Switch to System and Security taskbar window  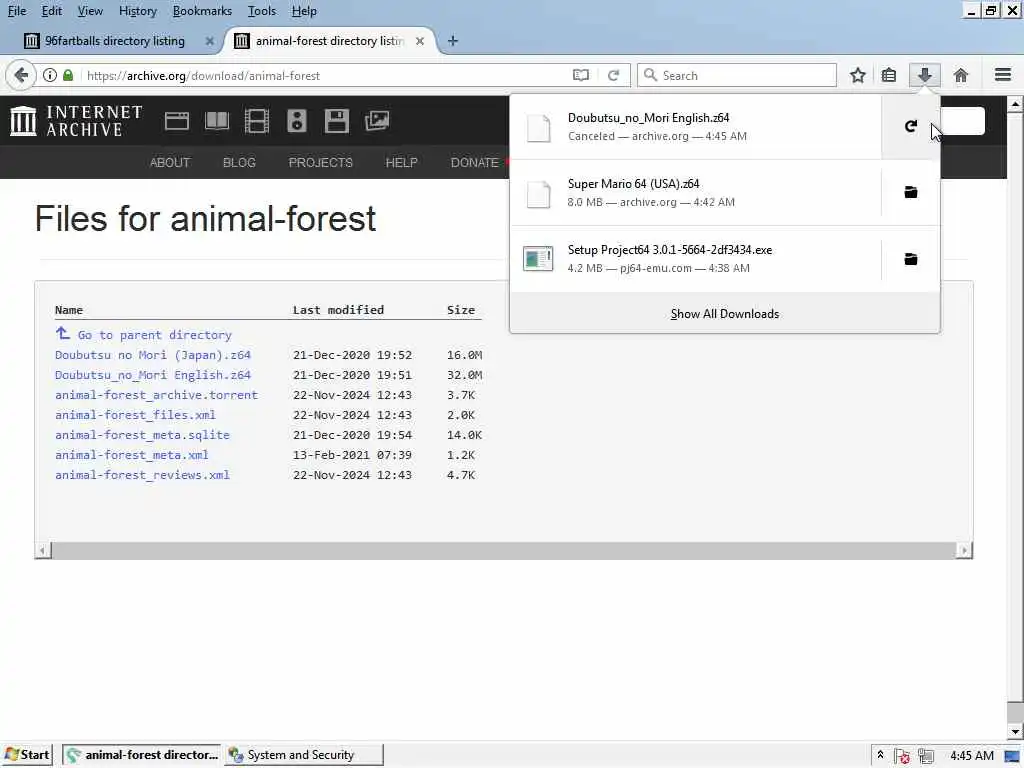point(304,755)
